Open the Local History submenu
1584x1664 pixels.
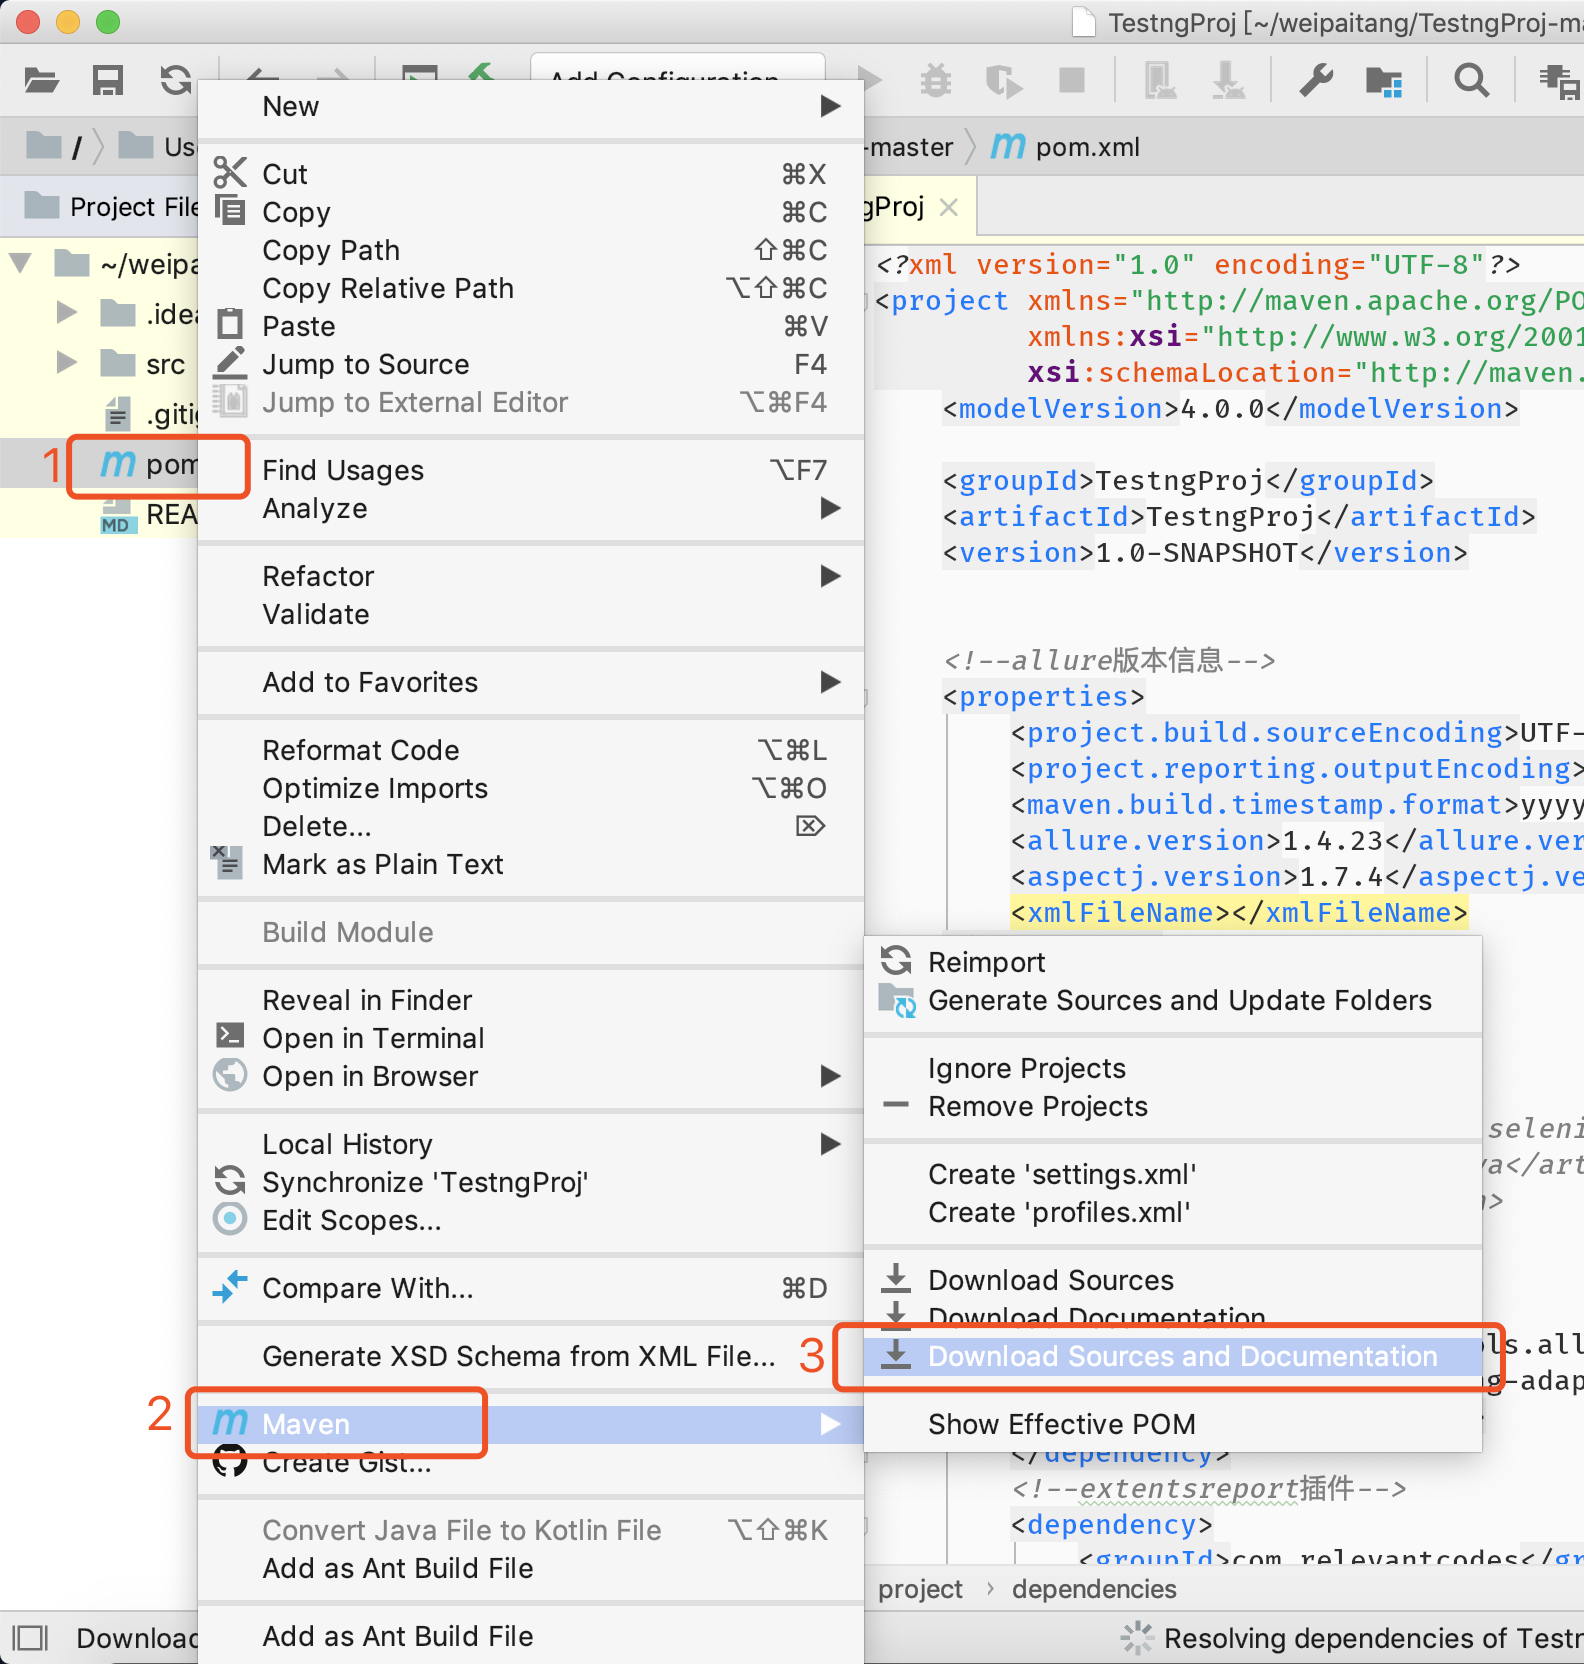[x=531, y=1144]
